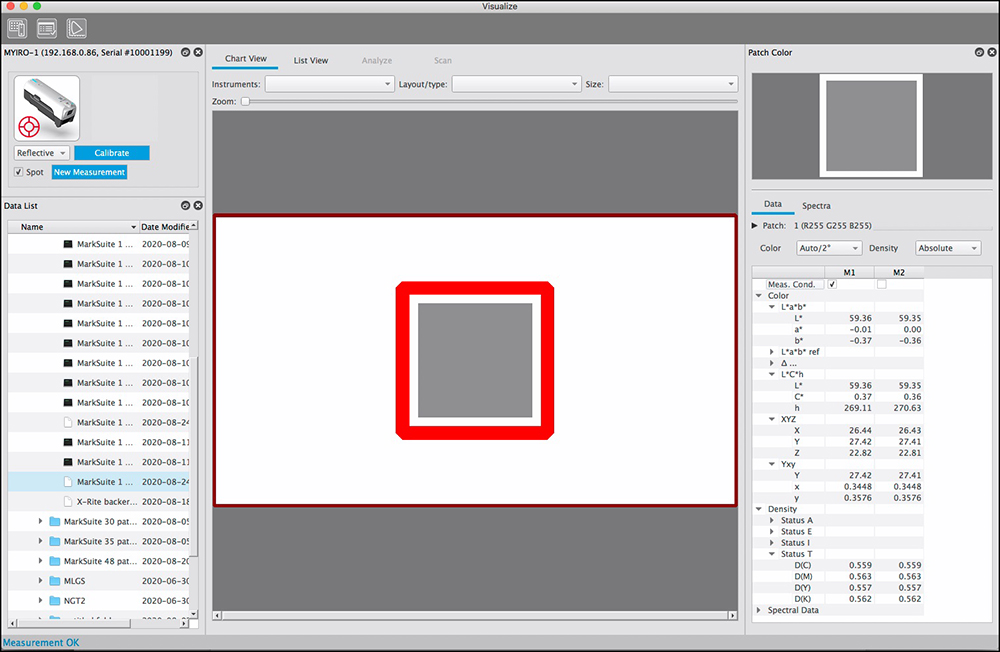Expand the MarkSuite 30 patch folder
The width and height of the screenshot is (1000, 652).
coord(41,521)
